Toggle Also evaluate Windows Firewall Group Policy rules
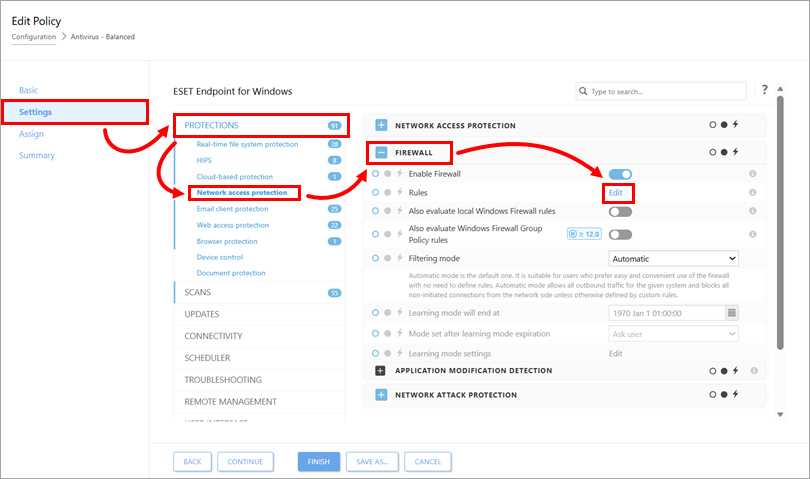This screenshot has height=479, width=810. point(620,234)
